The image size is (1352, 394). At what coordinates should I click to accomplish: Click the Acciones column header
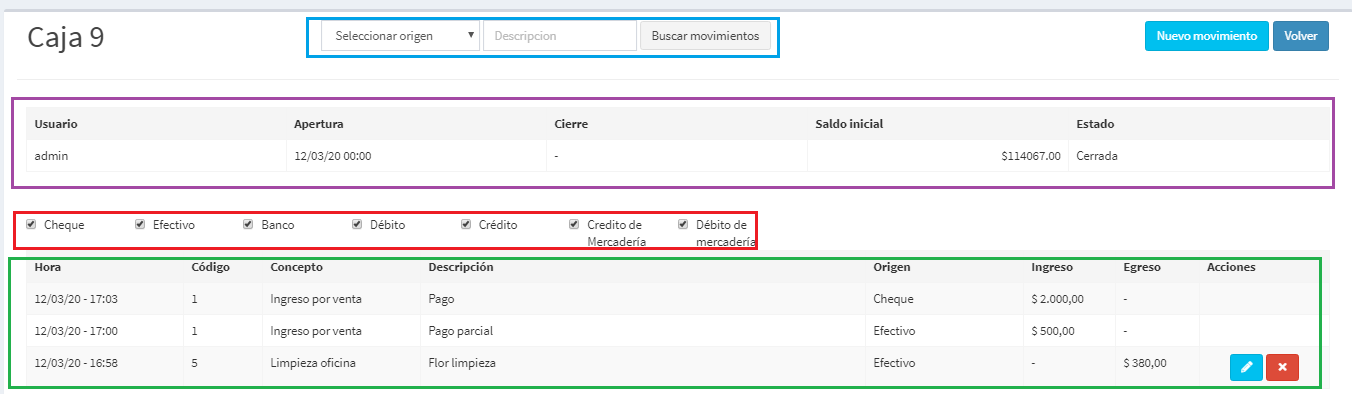point(1231,267)
